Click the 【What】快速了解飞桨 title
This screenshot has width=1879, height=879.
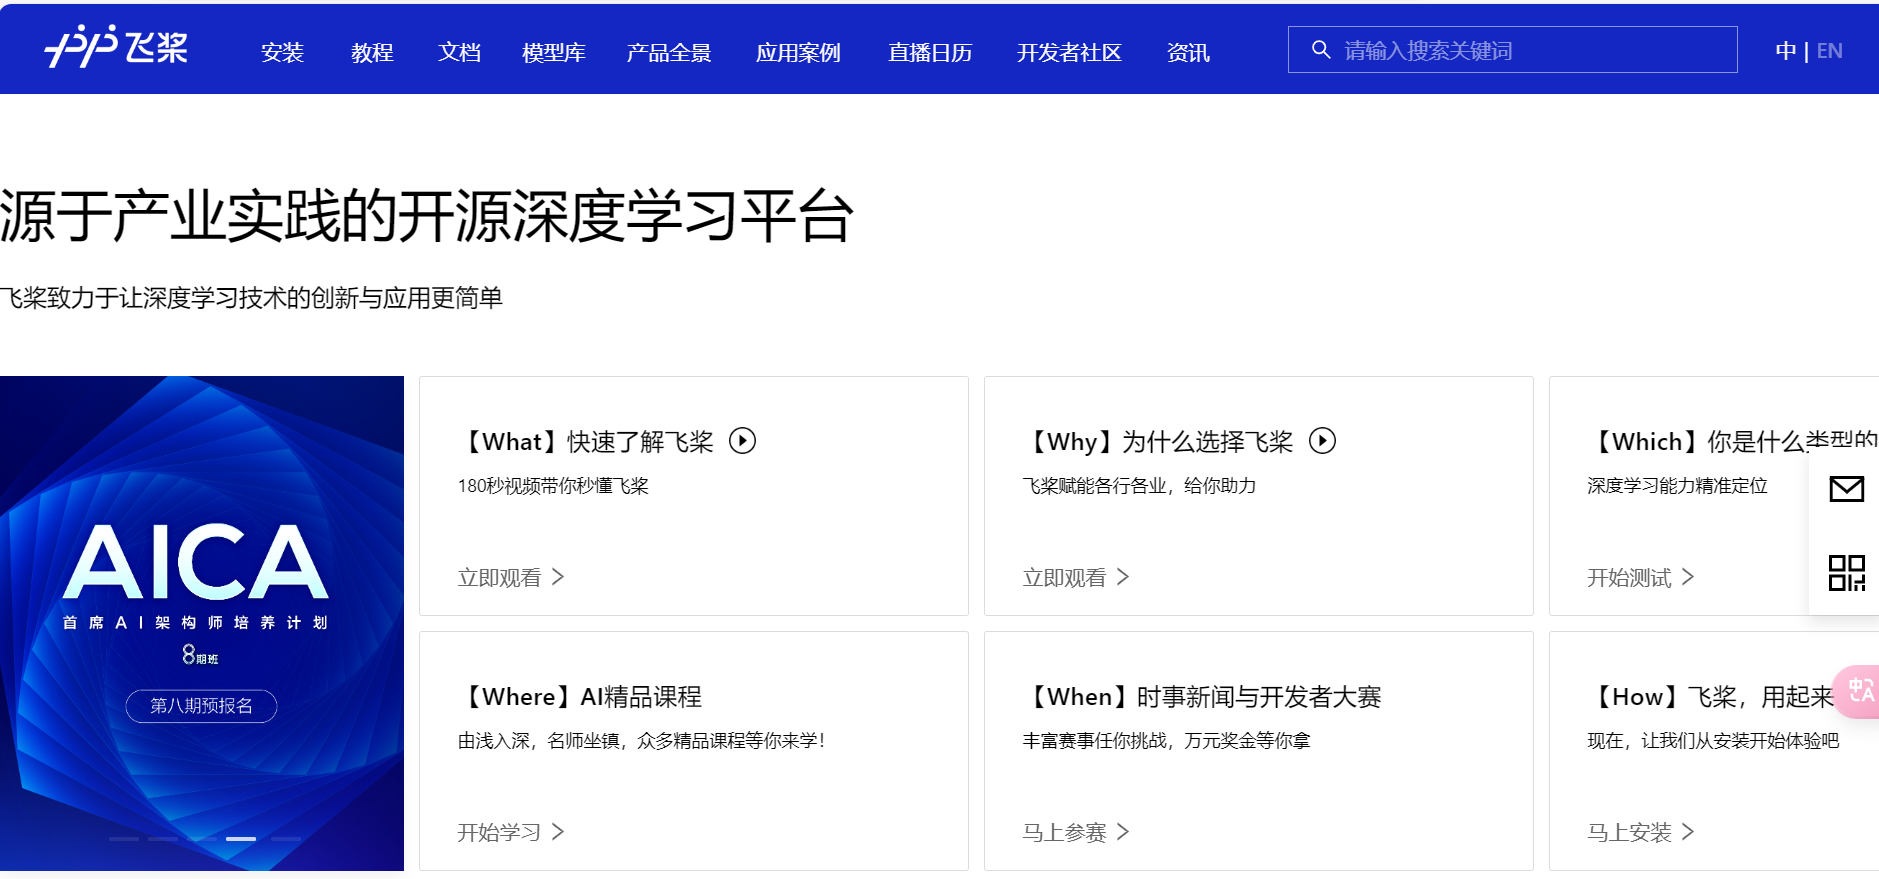click(x=586, y=442)
